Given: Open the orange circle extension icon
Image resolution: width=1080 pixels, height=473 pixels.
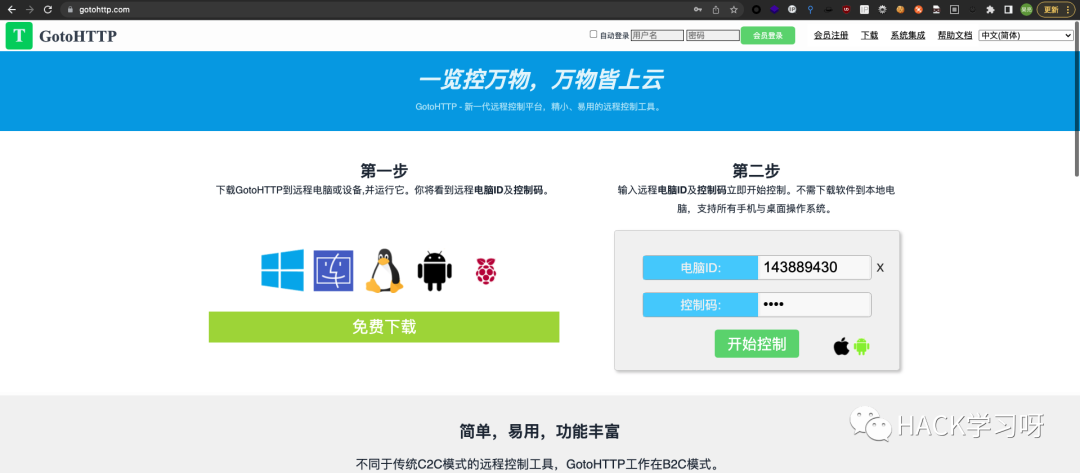Looking at the screenshot, I should (x=918, y=10).
